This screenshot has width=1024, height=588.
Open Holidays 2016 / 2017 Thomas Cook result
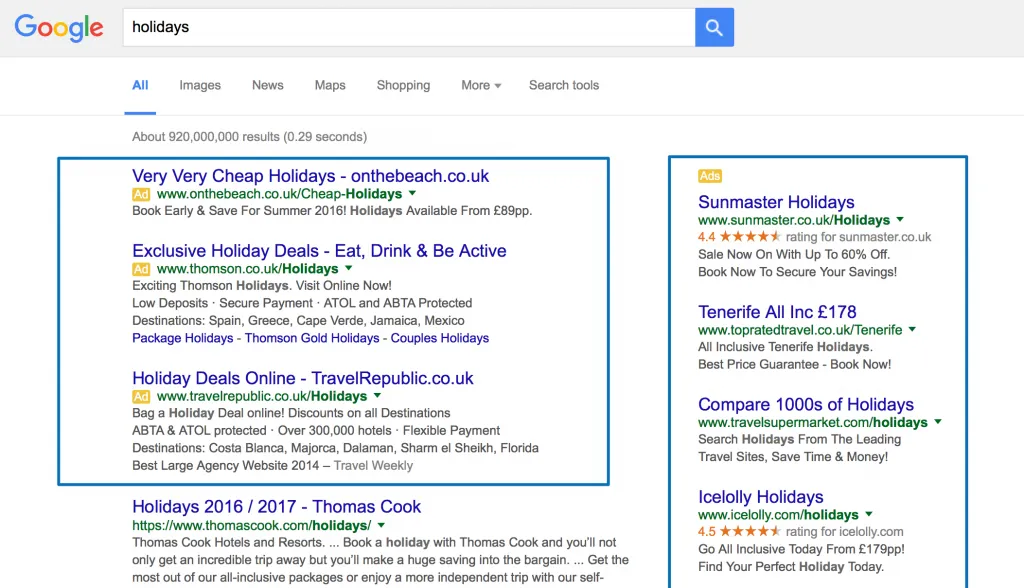[x=276, y=506]
